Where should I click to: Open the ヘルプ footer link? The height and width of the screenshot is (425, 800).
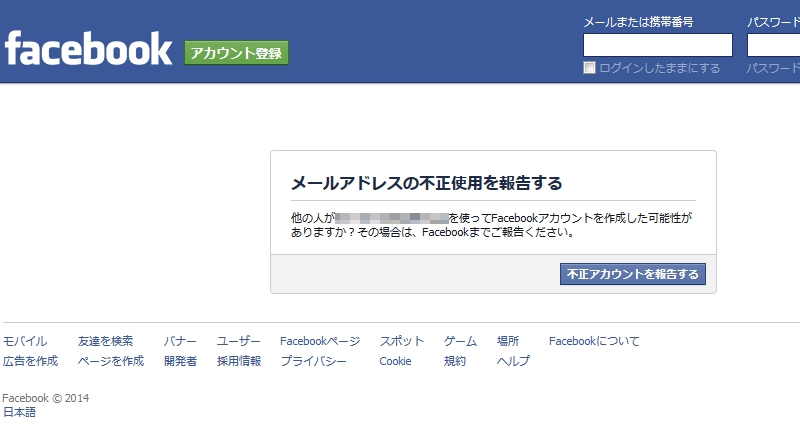(x=513, y=361)
